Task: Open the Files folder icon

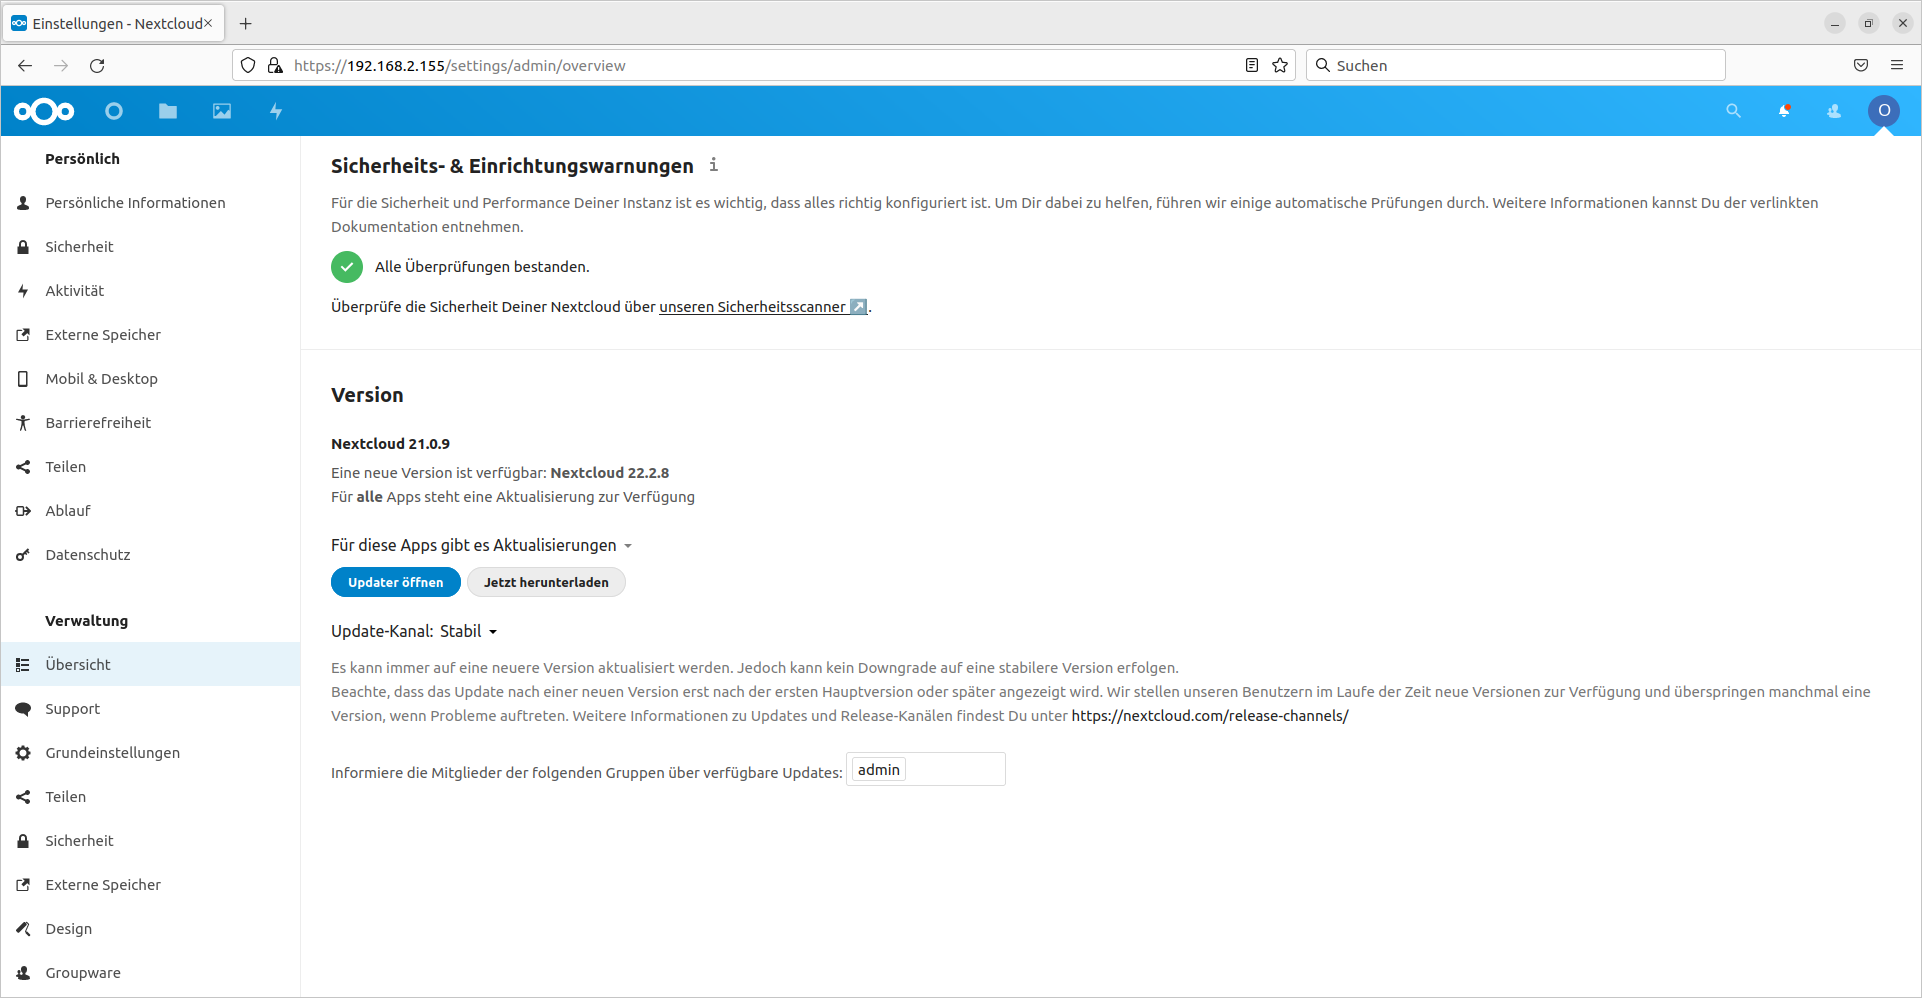Action: pyautogui.click(x=168, y=111)
